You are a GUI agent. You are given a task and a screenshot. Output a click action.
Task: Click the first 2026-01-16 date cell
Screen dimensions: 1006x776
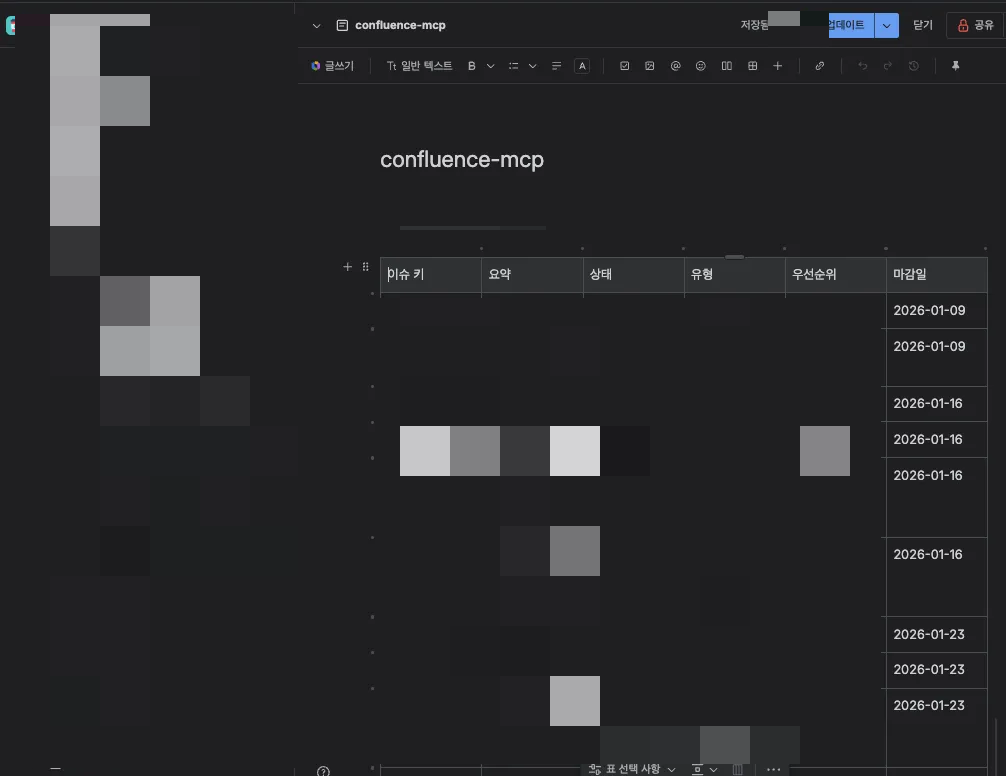point(937,404)
